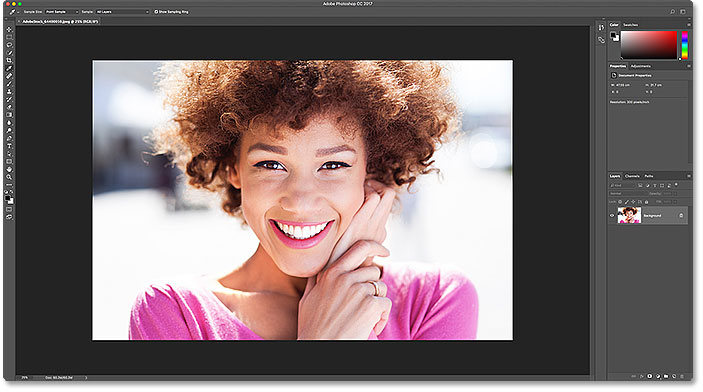Click the Delete layer trash icon
The width and height of the screenshot is (703, 392).
(x=682, y=376)
